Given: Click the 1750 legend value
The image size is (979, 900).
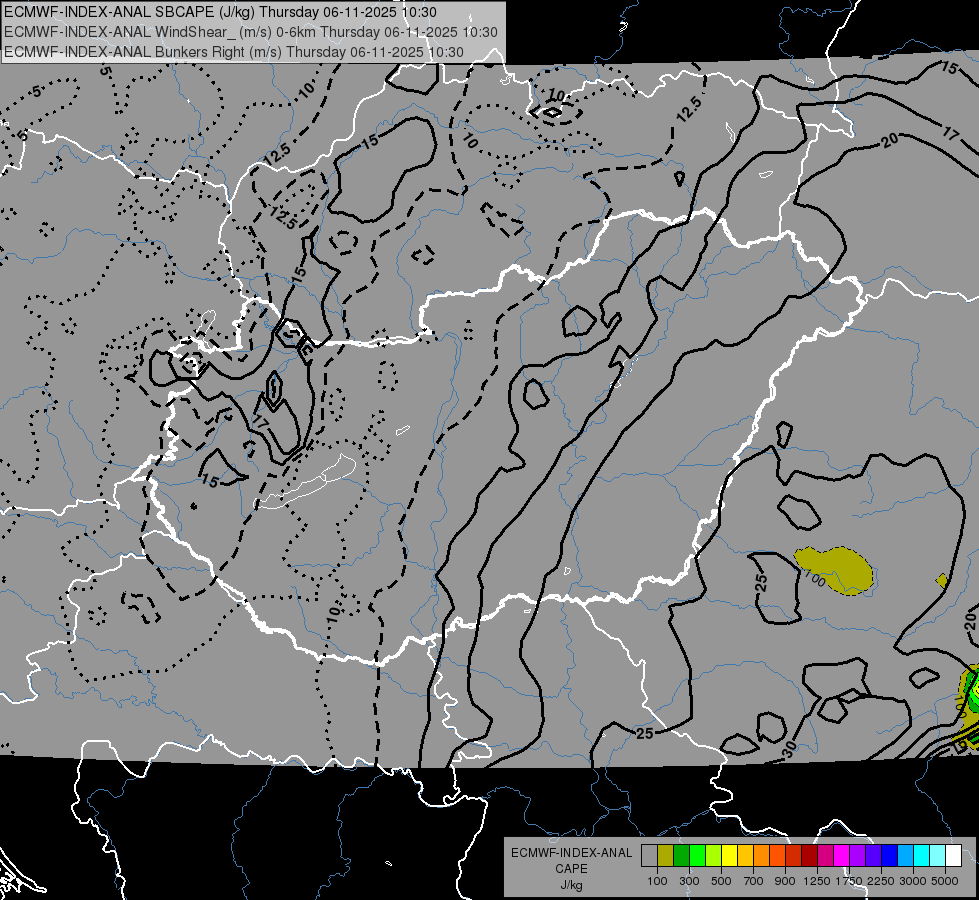Looking at the screenshot, I should [849, 881].
